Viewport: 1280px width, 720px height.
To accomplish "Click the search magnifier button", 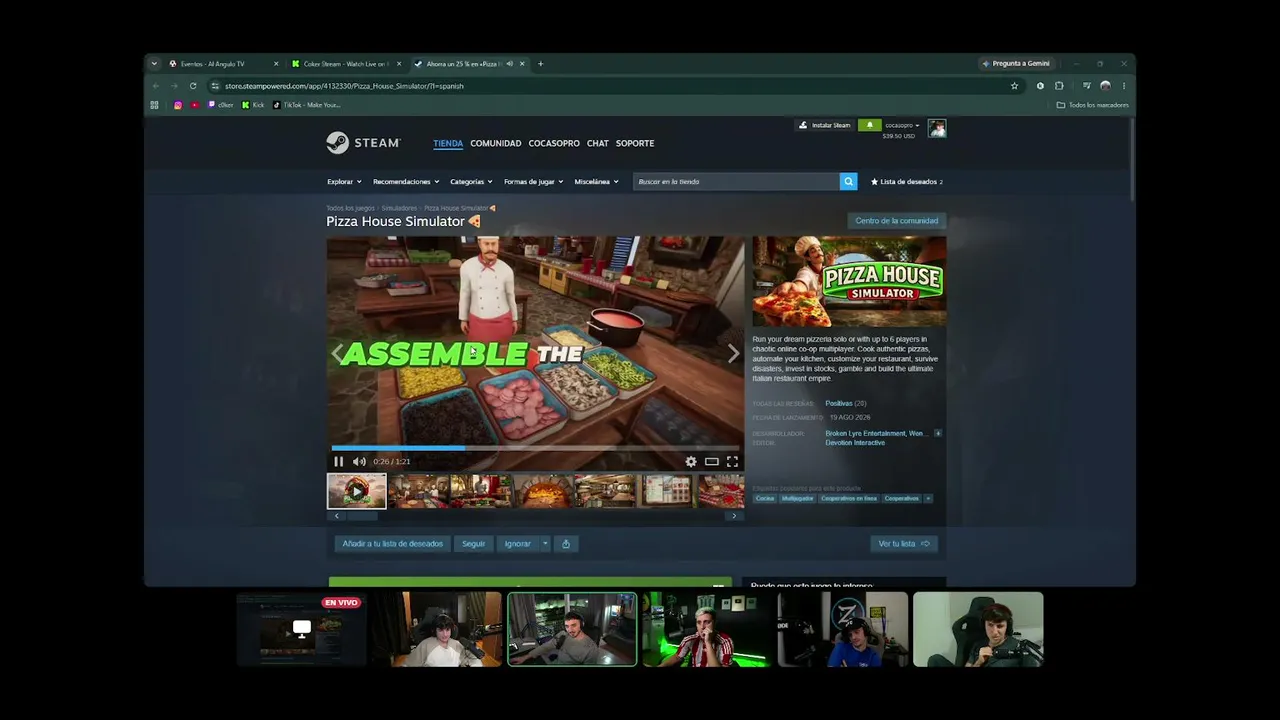I will coord(848,181).
